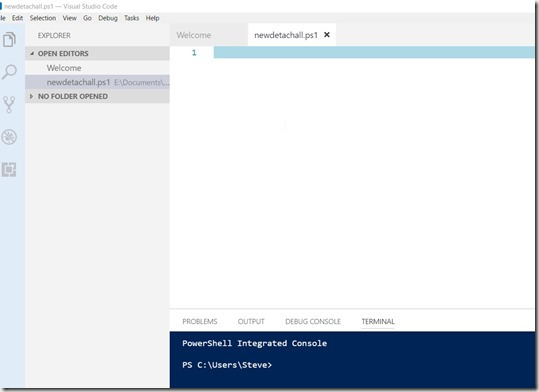Close the newdetachall.ps1 editor tab
This screenshot has width=539, height=392.
327,35
